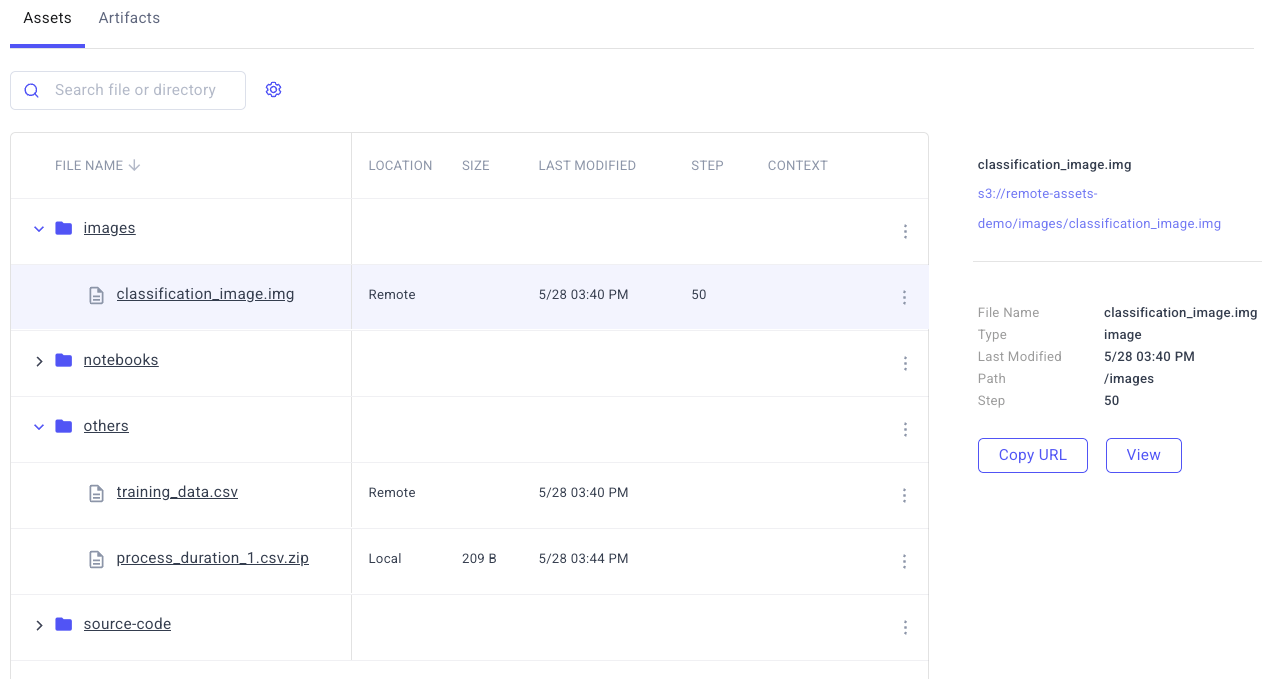Click the folder icon beside notebooks
Screen dimensions: 1279x679
pos(63,359)
